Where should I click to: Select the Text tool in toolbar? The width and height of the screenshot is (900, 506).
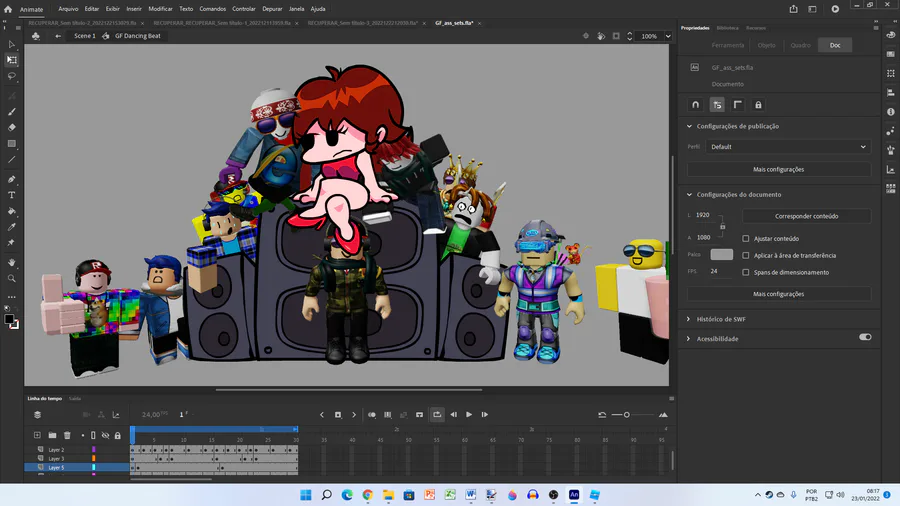point(12,195)
